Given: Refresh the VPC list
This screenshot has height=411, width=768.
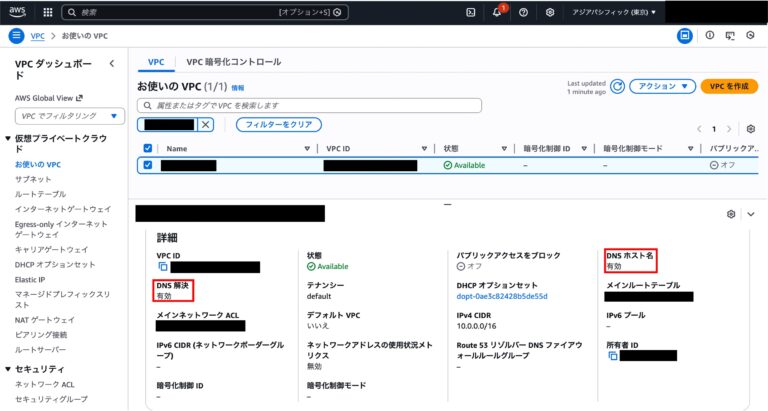Looking at the screenshot, I should (617, 87).
